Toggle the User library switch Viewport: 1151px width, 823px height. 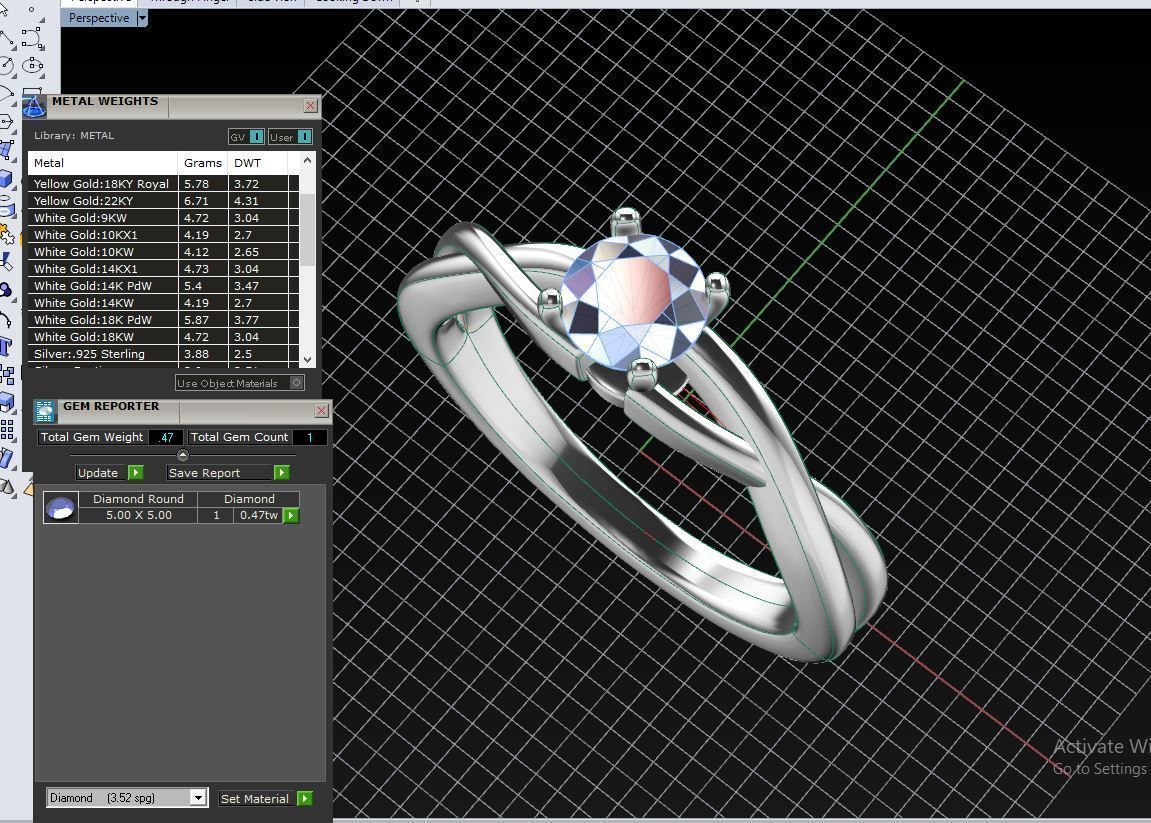click(x=290, y=137)
